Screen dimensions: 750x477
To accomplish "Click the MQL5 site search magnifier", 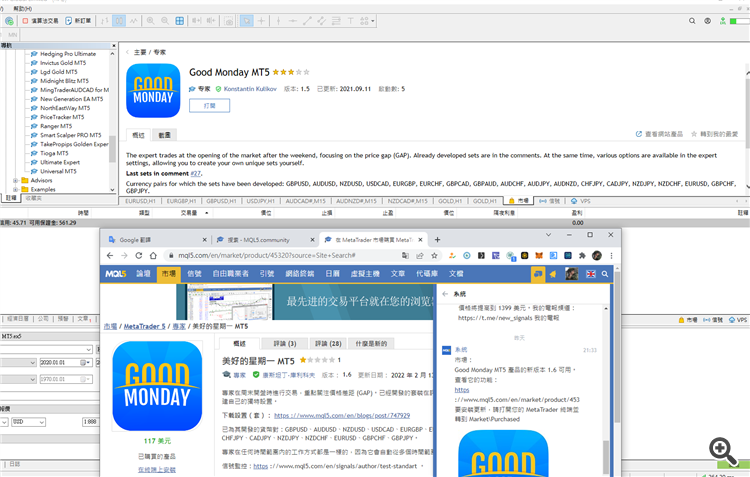I will 605,274.
